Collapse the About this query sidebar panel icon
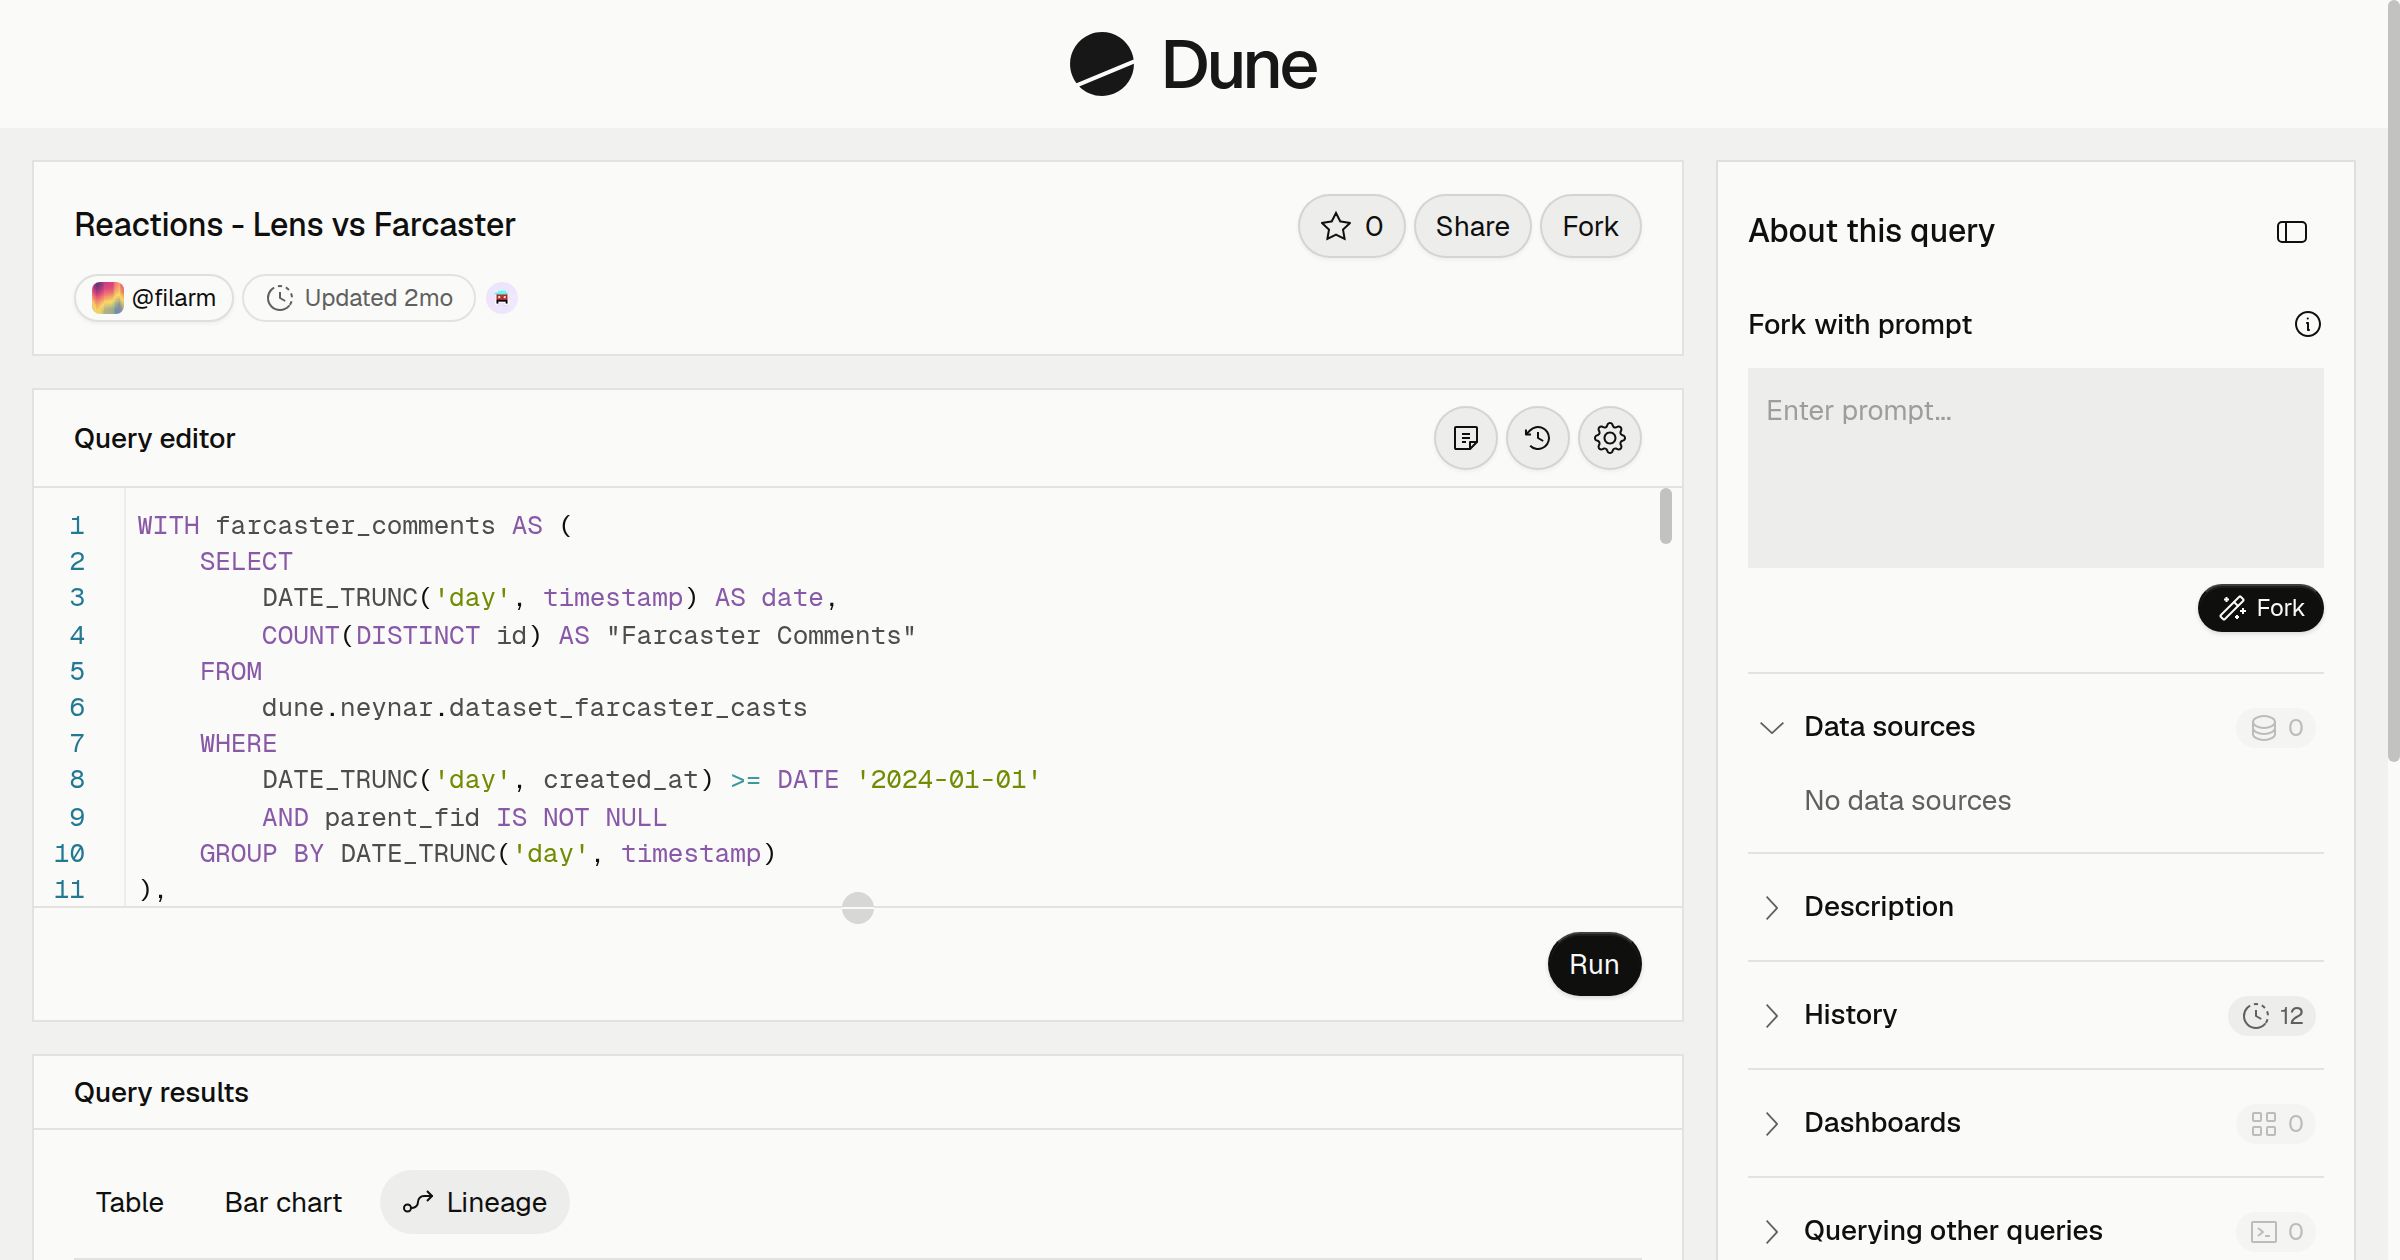Image resolution: width=2400 pixels, height=1260 pixels. pyautogui.click(x=2292, y=232)
